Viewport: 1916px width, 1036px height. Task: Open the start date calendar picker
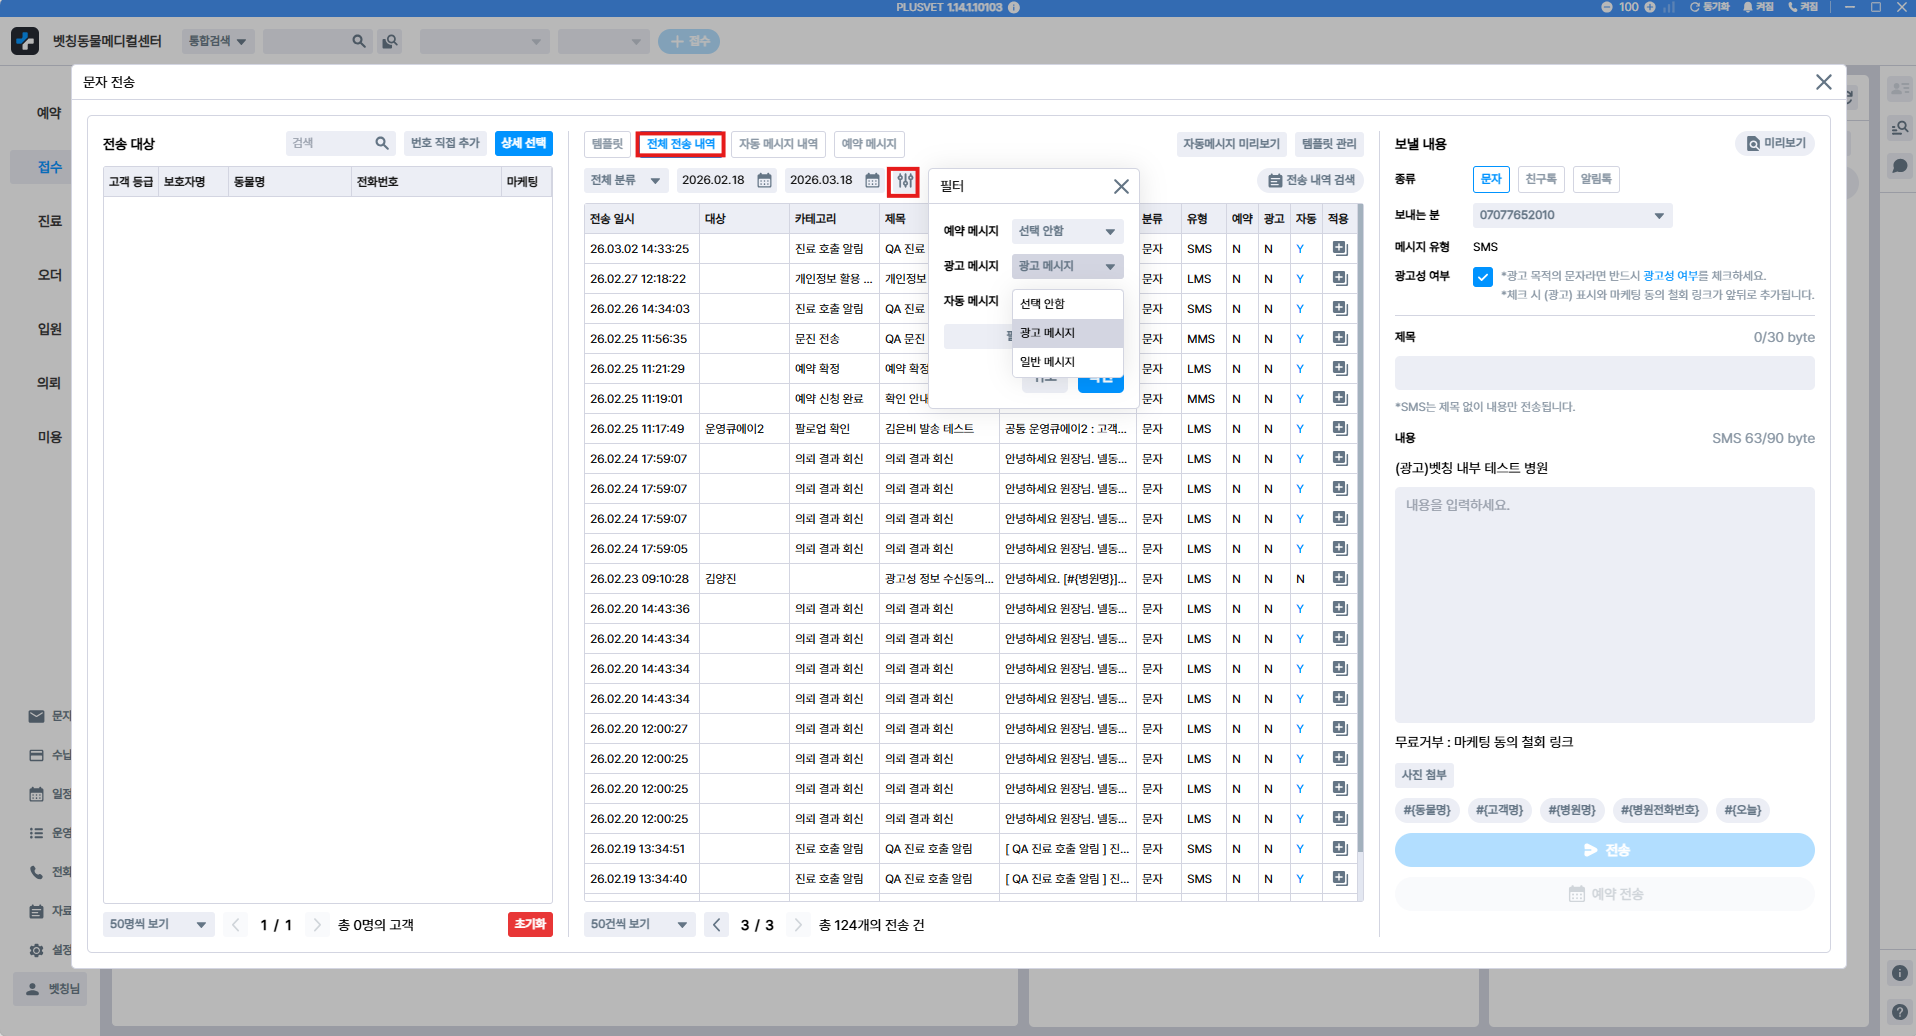coord(765,181)
